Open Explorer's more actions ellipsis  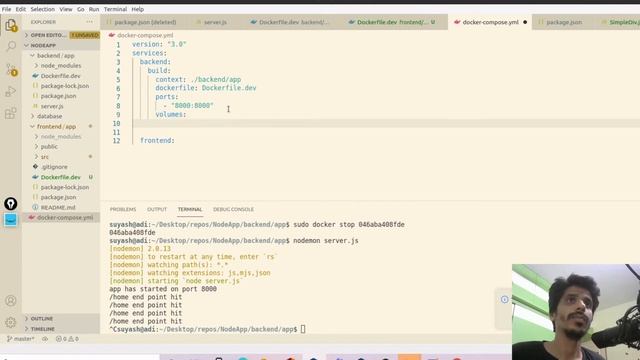[x=89, y=22]
